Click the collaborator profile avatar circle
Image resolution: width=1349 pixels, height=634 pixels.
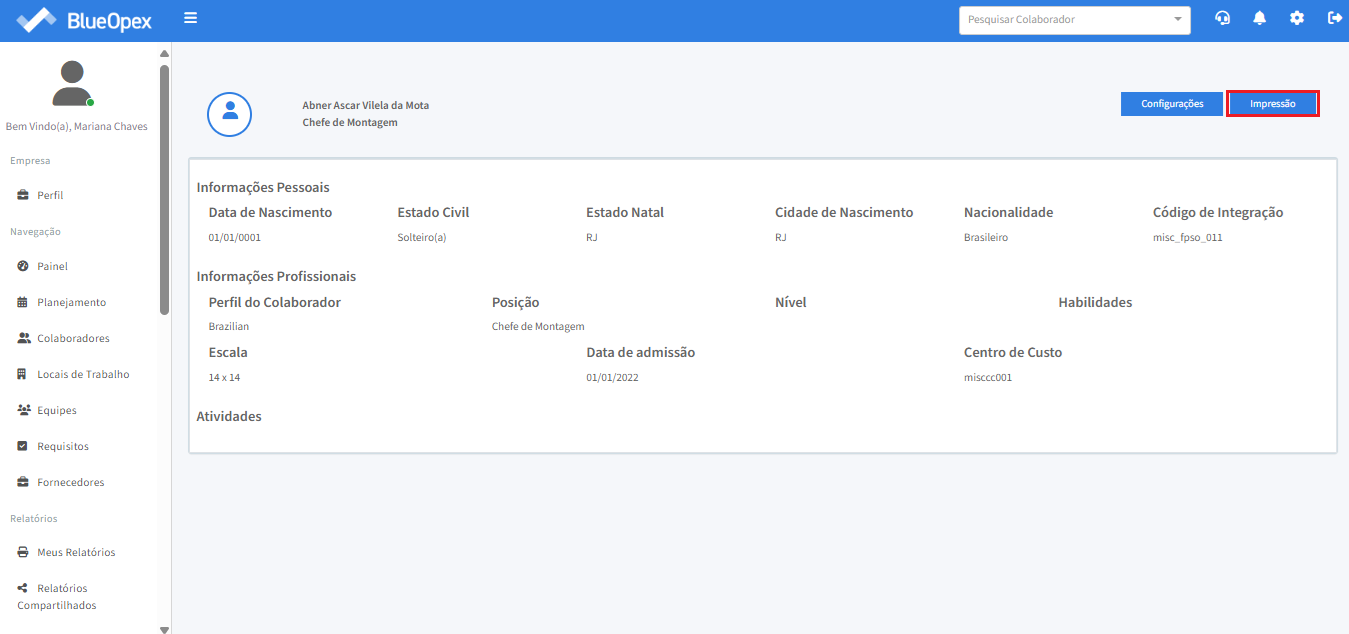[x=229, y=114]
